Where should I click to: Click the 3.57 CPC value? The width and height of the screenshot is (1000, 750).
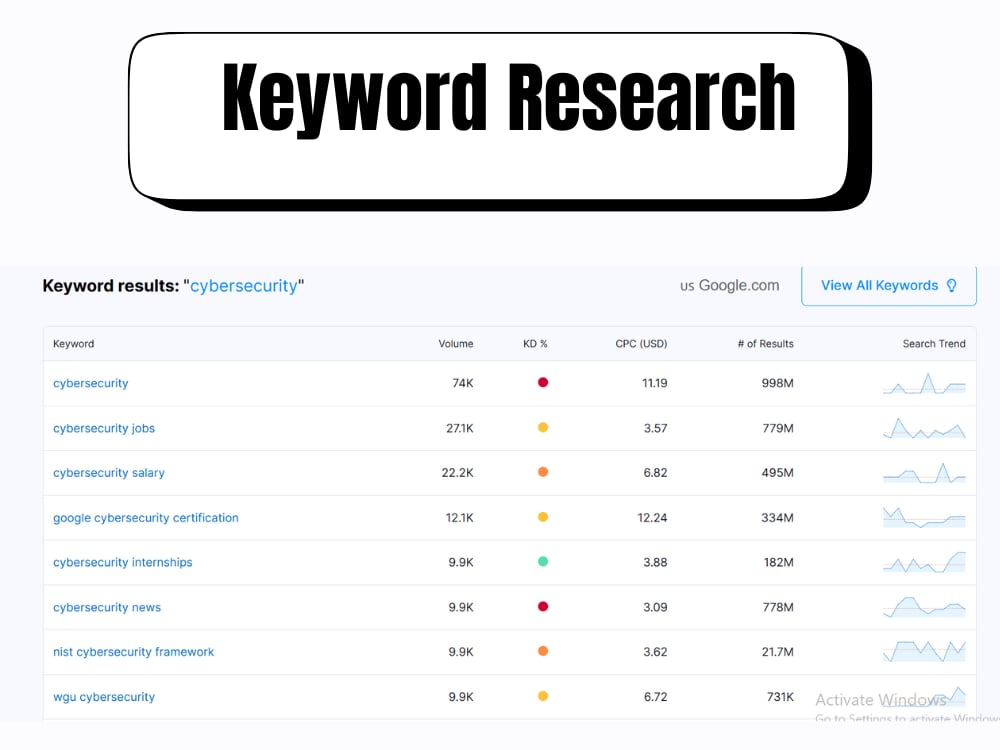coord(655,429)
